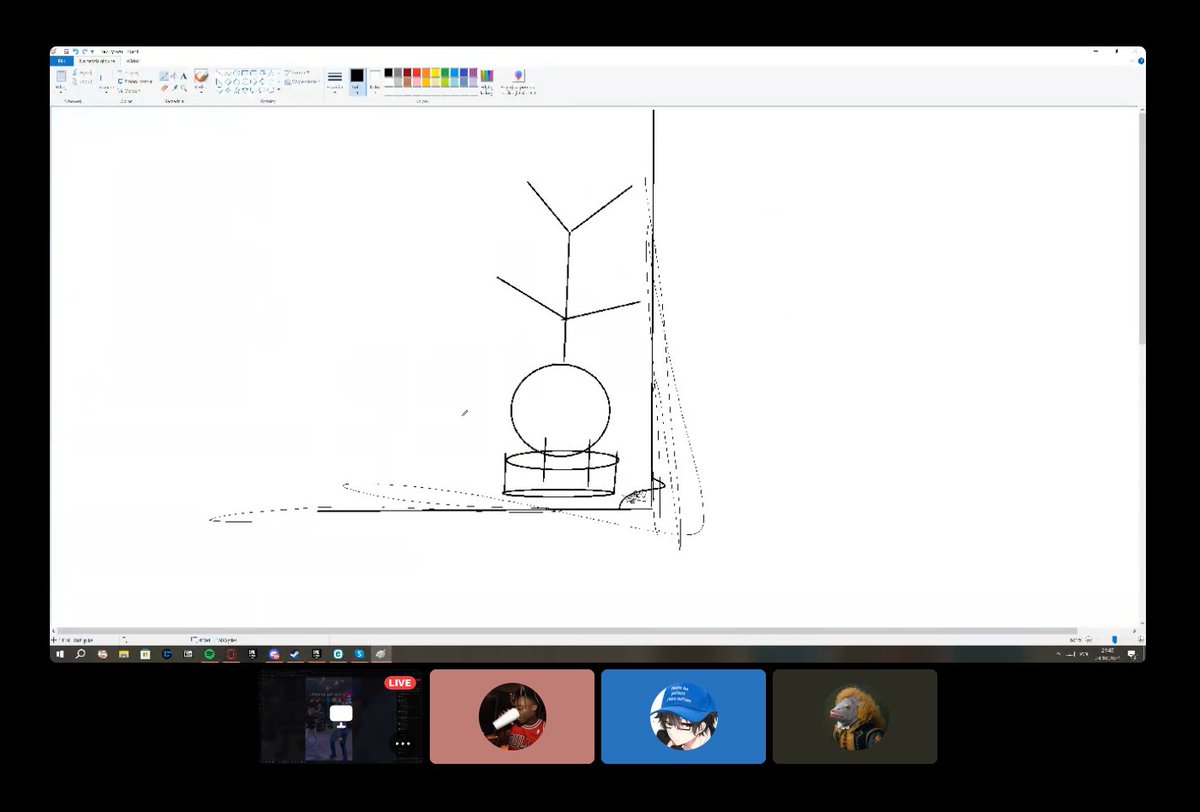The image size is (1200, 812).
Task: Open the LIVE stream thumbnail below the desktop
Action: click(x=340, y=716)
